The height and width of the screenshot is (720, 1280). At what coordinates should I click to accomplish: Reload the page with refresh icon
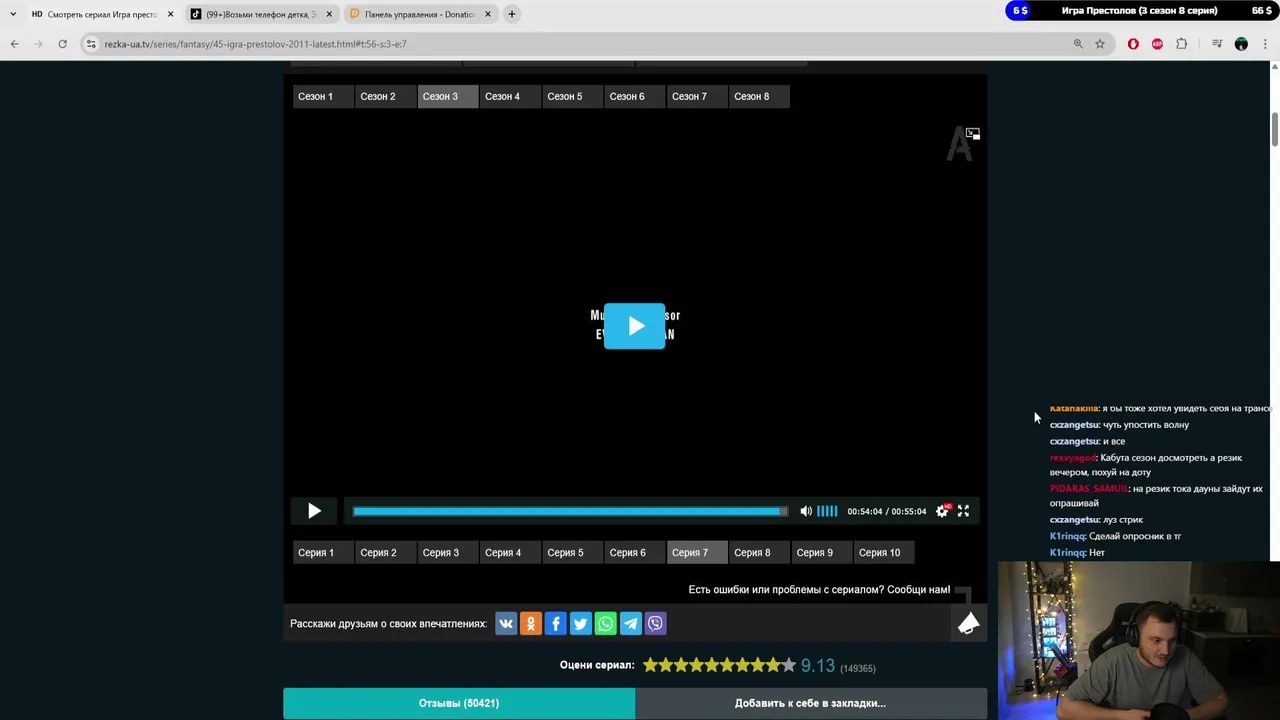(62, 44)
